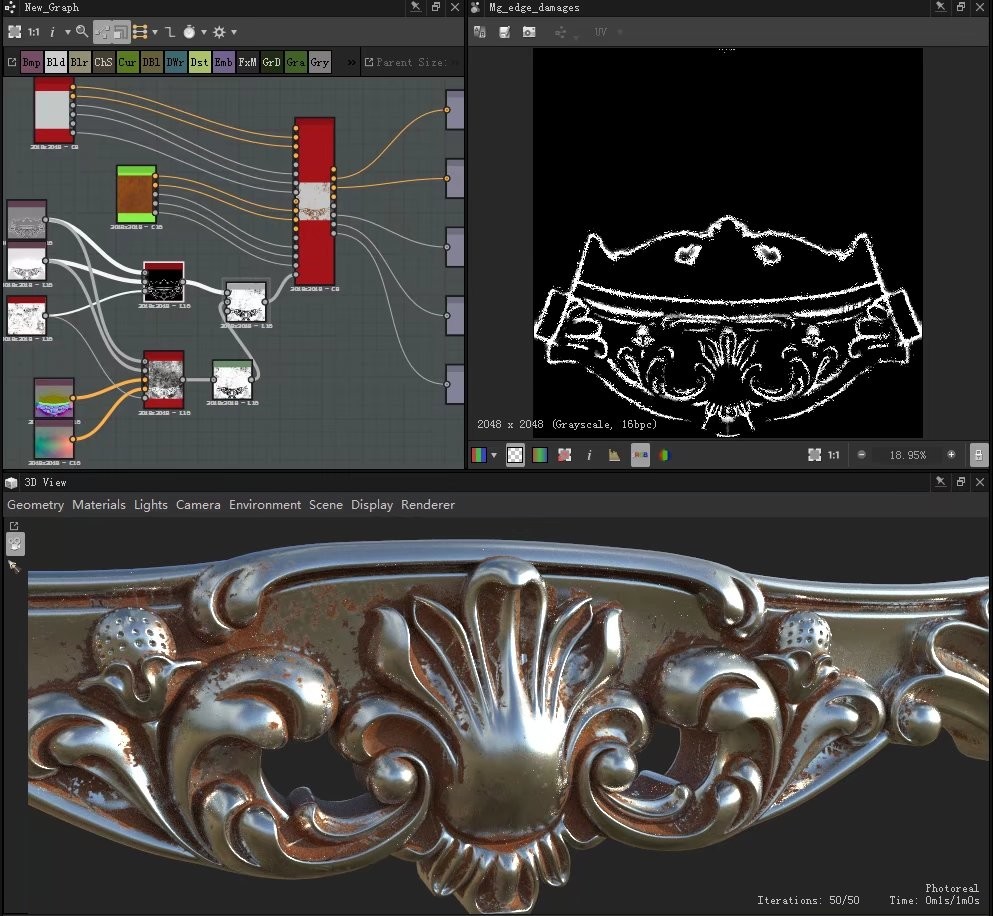Open the Renderer menu in 3D View

click(428, 505)
